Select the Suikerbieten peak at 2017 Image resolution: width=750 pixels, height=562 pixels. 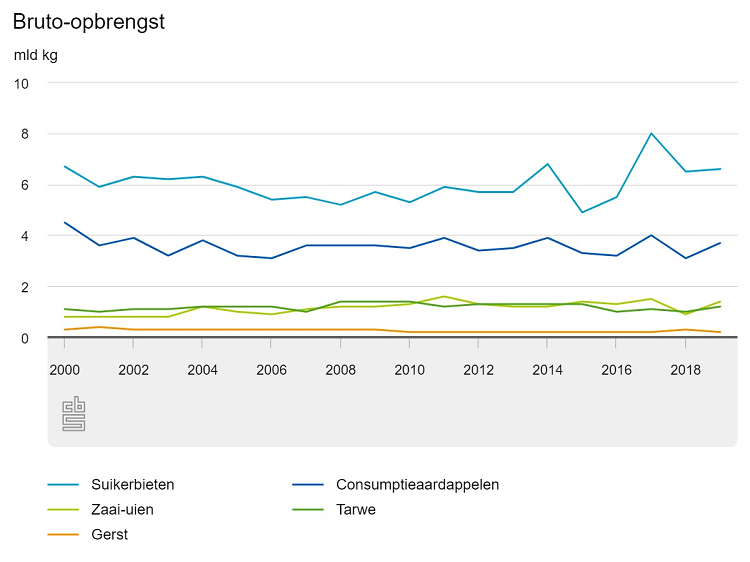651,133
